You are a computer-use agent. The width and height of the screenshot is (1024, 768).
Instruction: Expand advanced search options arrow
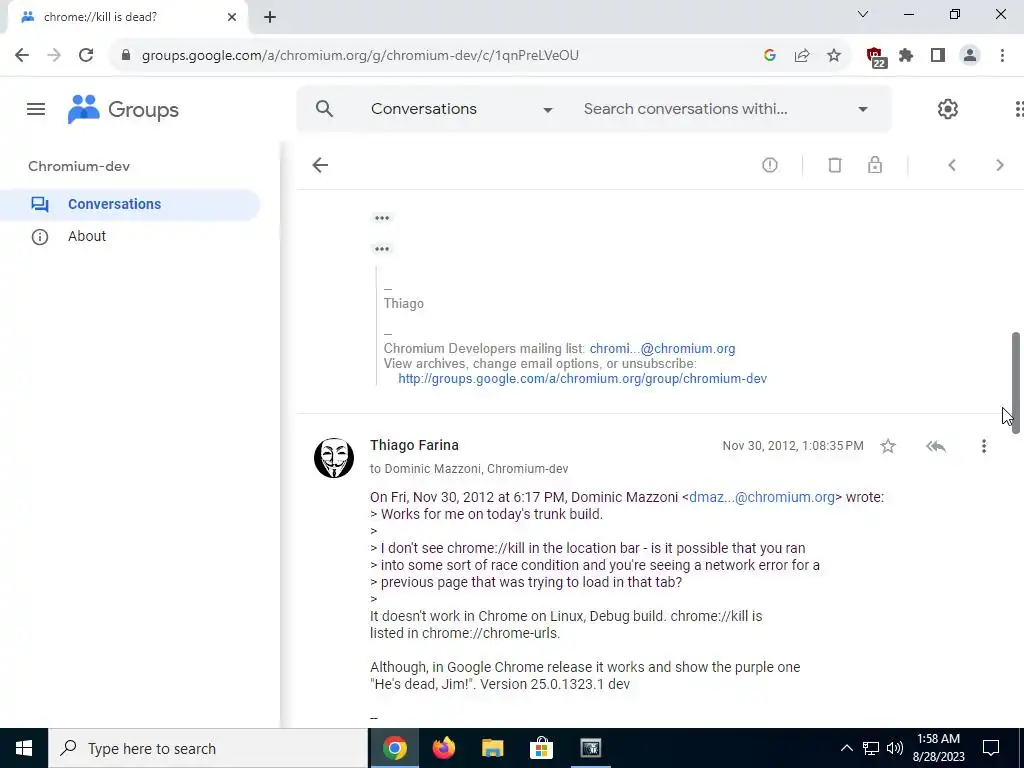click(863, 109)
